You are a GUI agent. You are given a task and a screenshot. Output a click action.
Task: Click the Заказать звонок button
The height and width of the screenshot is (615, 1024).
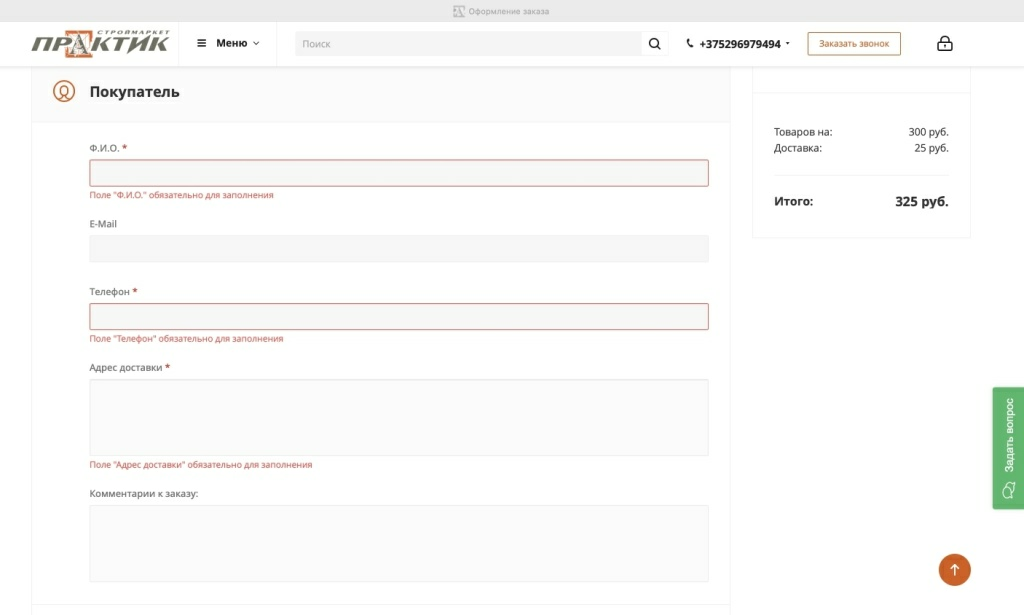854,44
